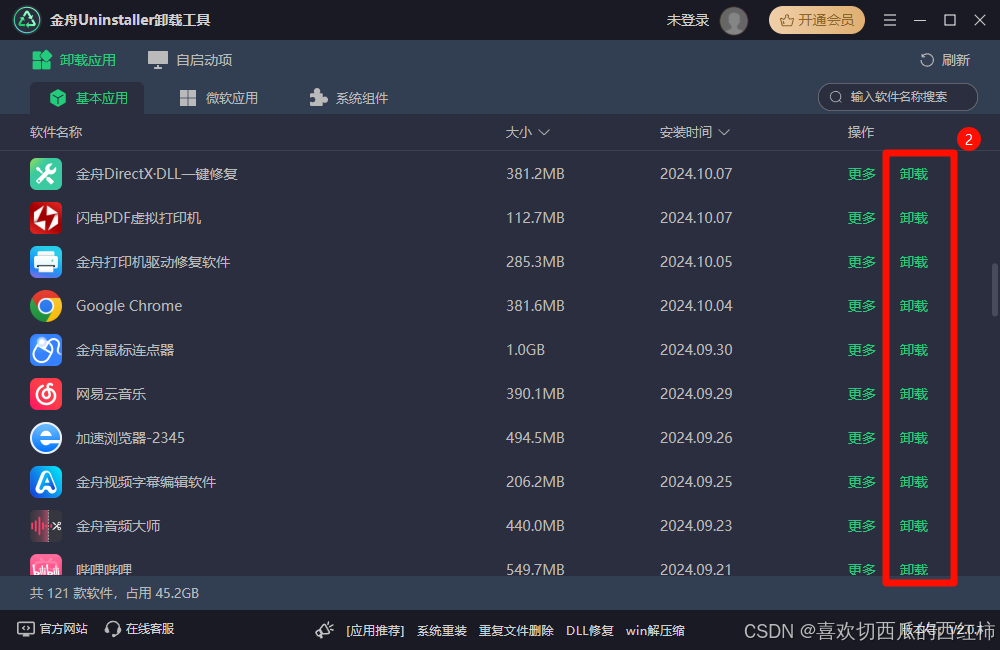Click the 金舟打印机驱动修复软件 printer icon

click(x=46, y=262)
